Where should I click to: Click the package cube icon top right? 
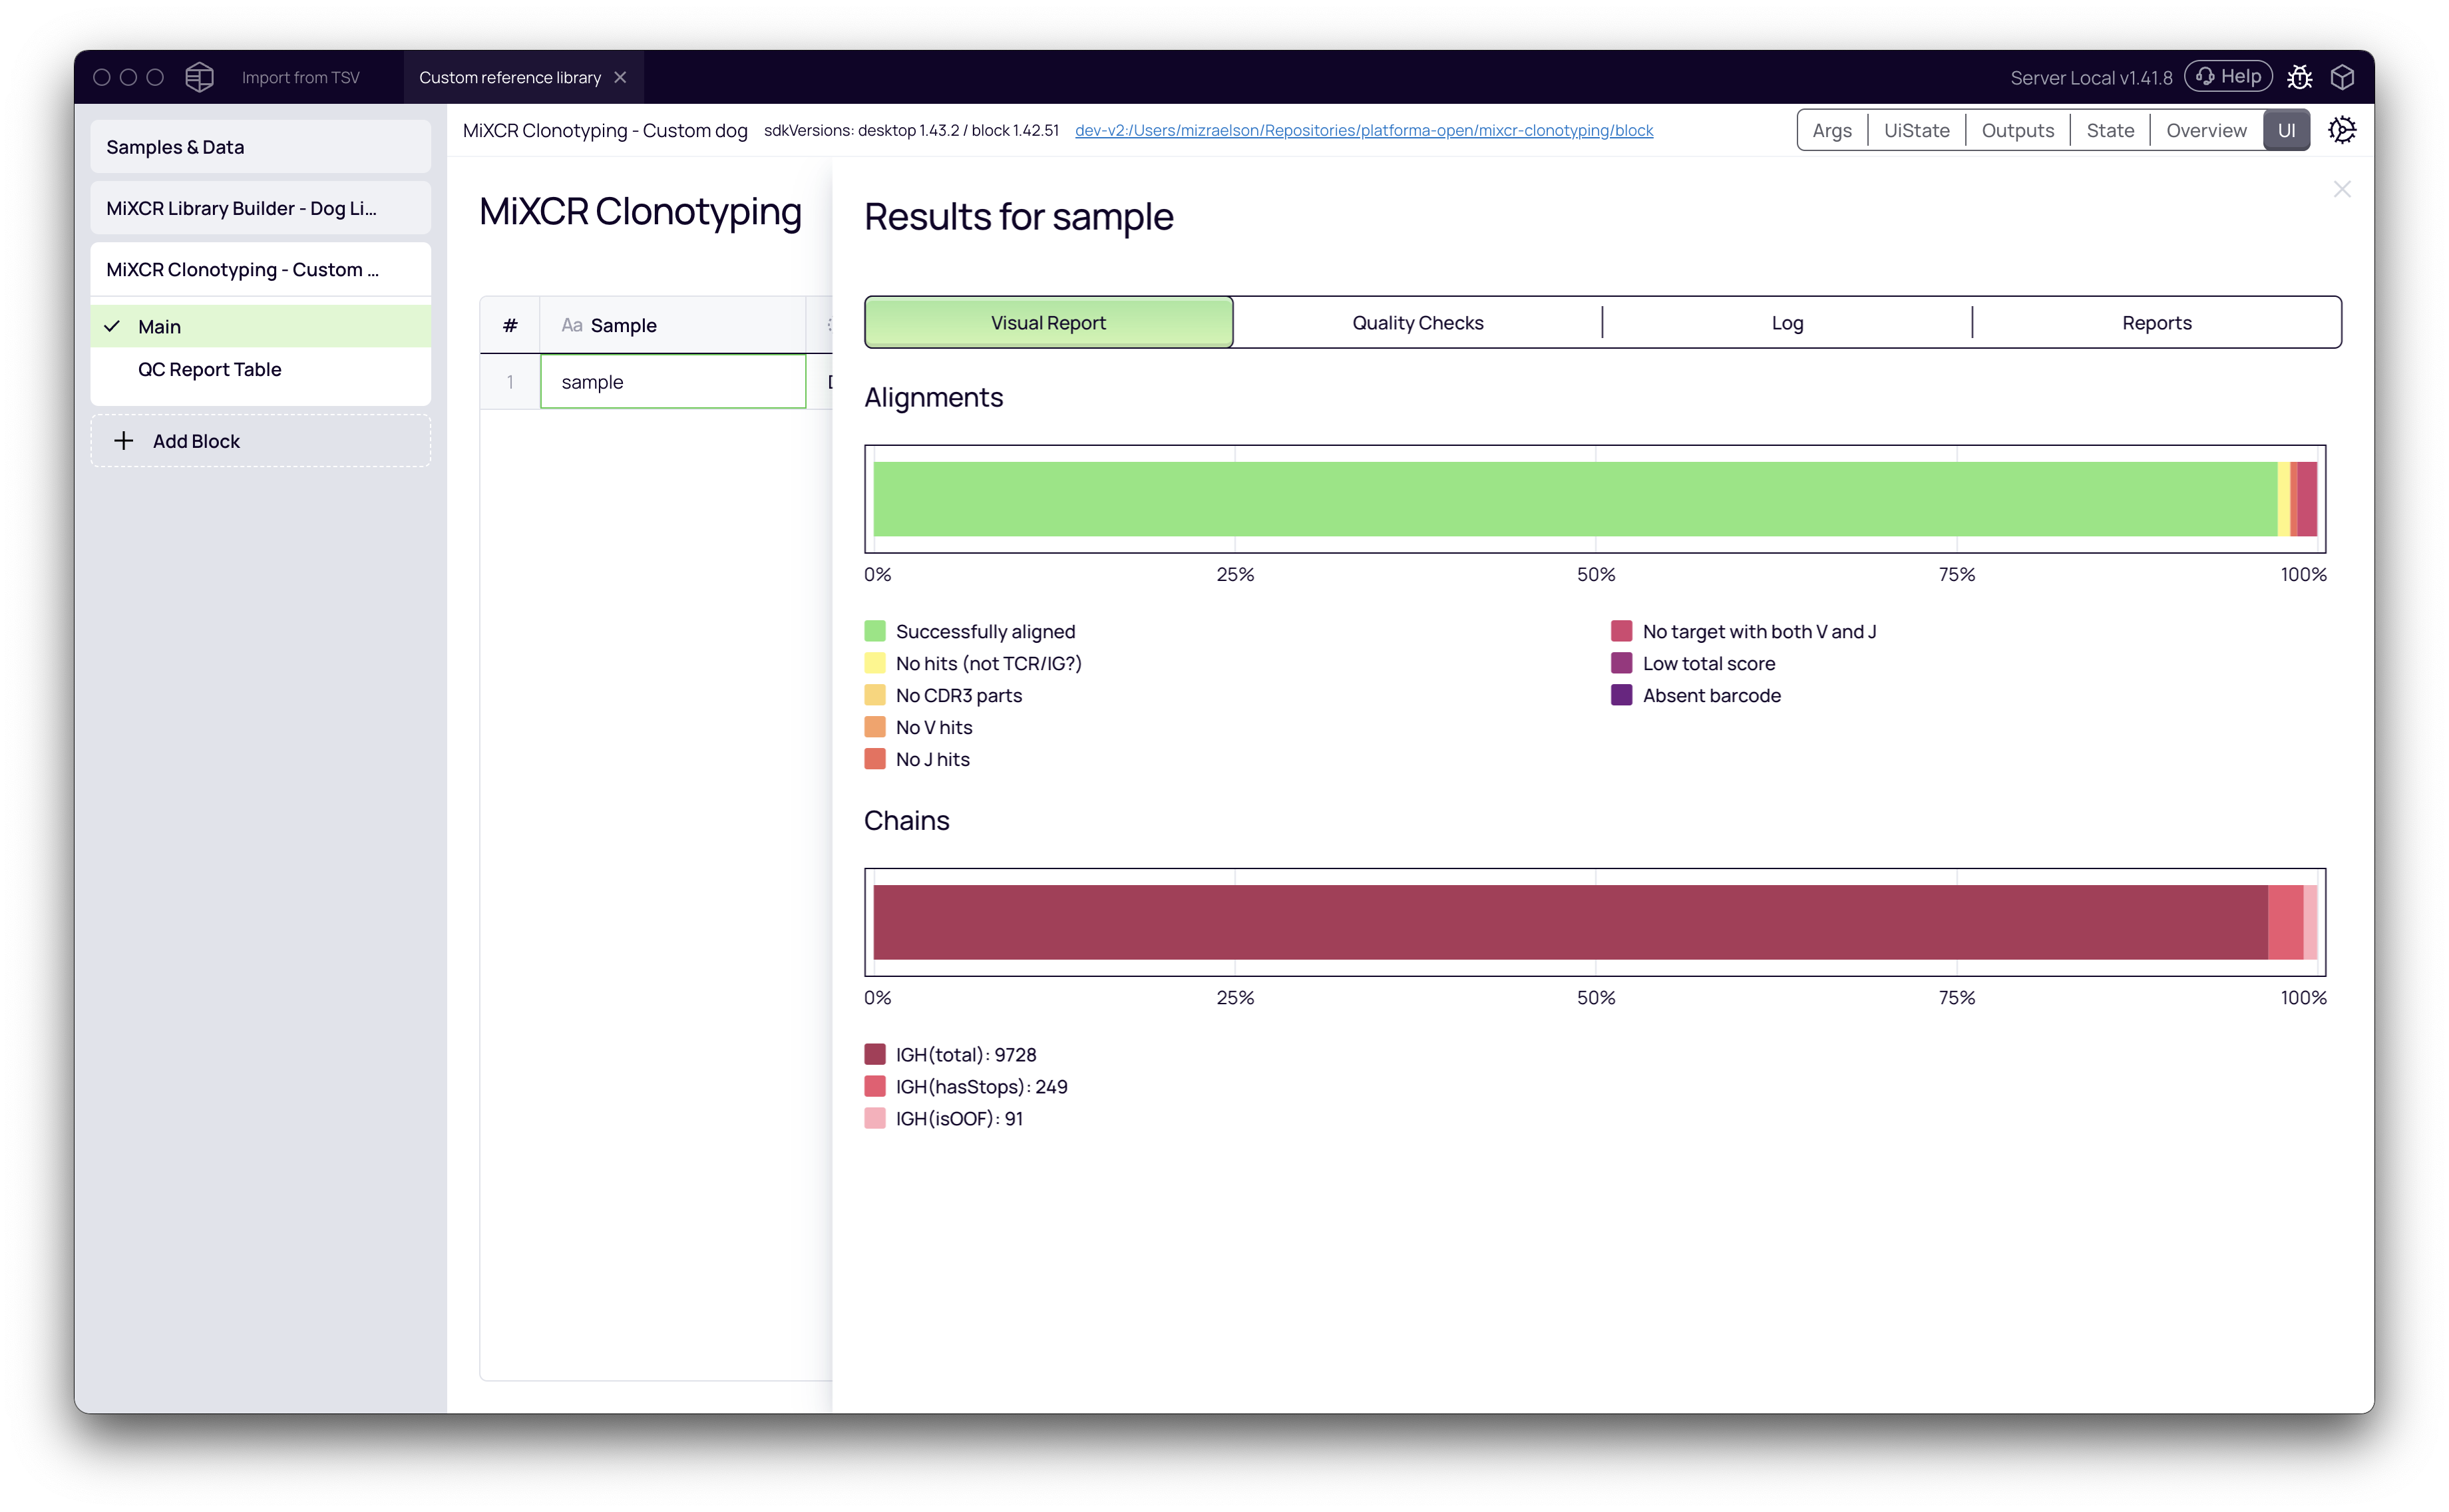click(2342, 77)
